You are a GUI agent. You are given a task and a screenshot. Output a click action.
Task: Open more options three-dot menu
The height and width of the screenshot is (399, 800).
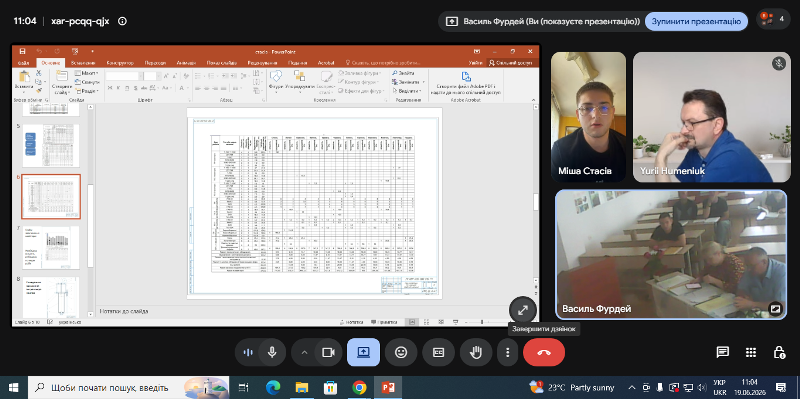coord(507,352)
